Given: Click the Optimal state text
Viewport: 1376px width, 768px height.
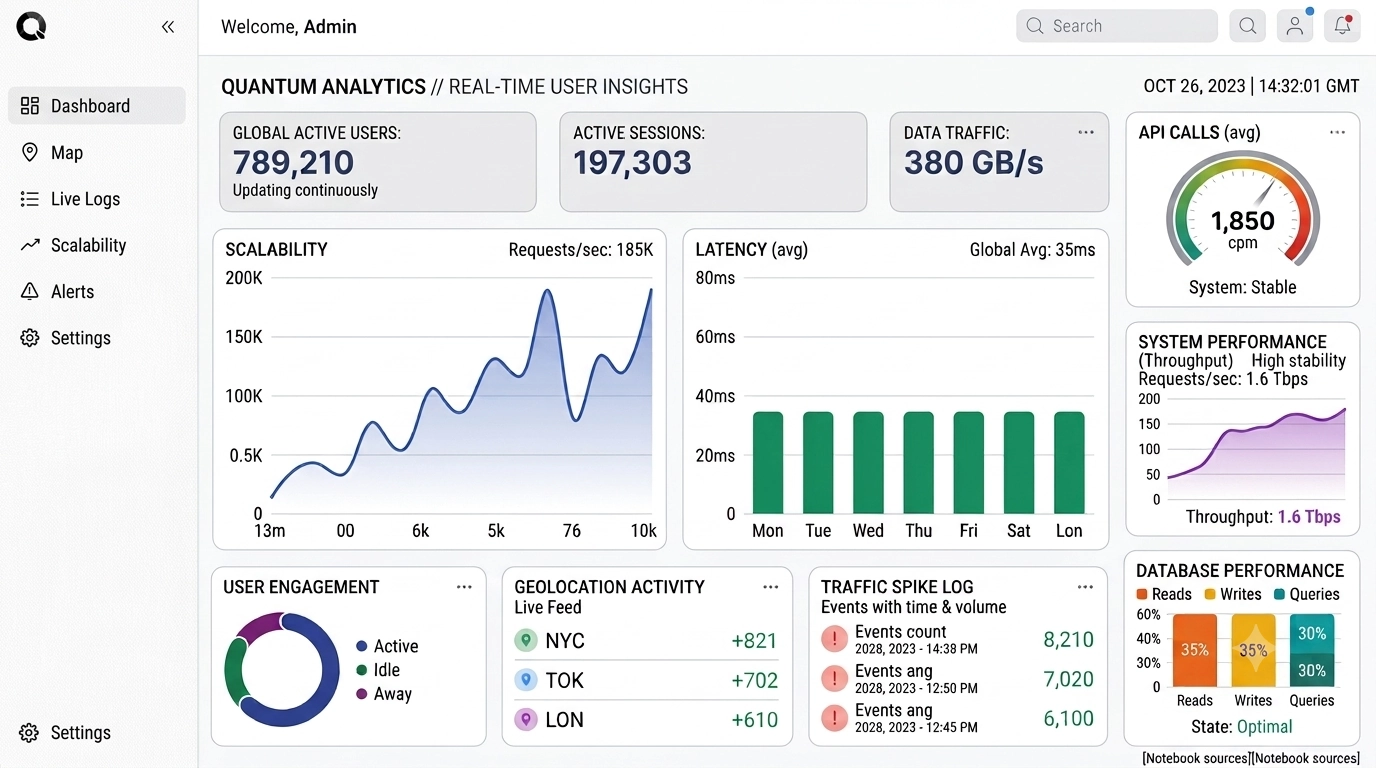Looking at the screenshot, I should click(x=1265, y=727).
